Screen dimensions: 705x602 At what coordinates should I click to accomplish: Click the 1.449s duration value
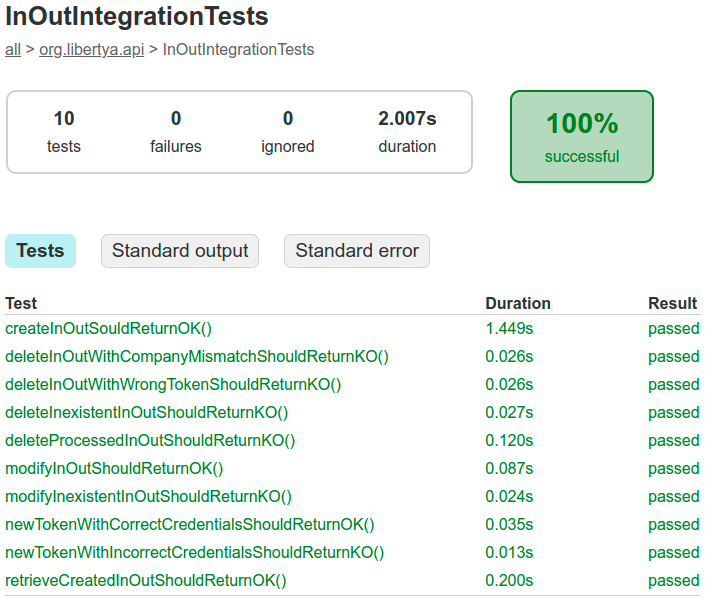tap(509, 329)
